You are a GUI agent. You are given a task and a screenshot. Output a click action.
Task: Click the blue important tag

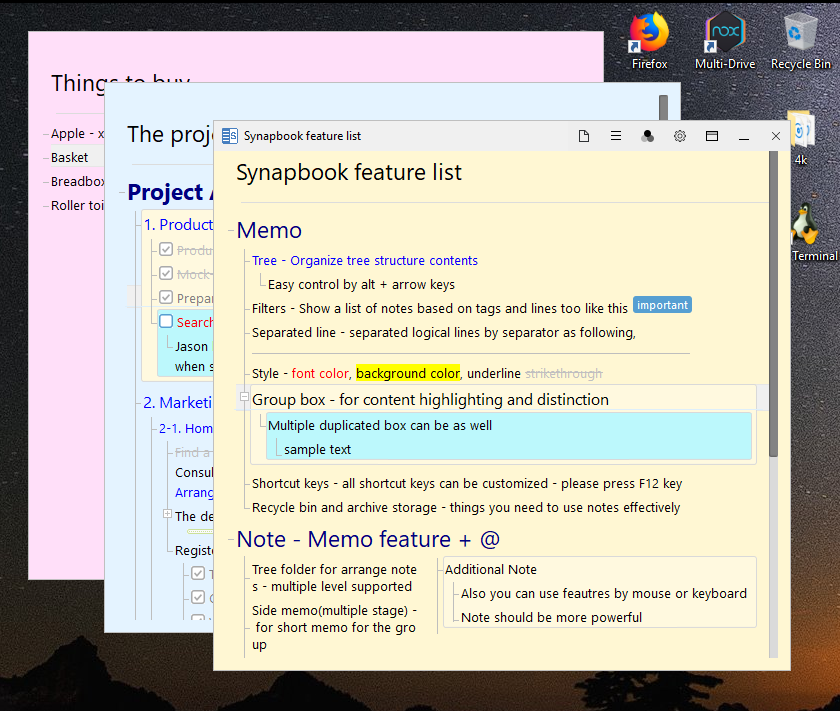(662, 305)
